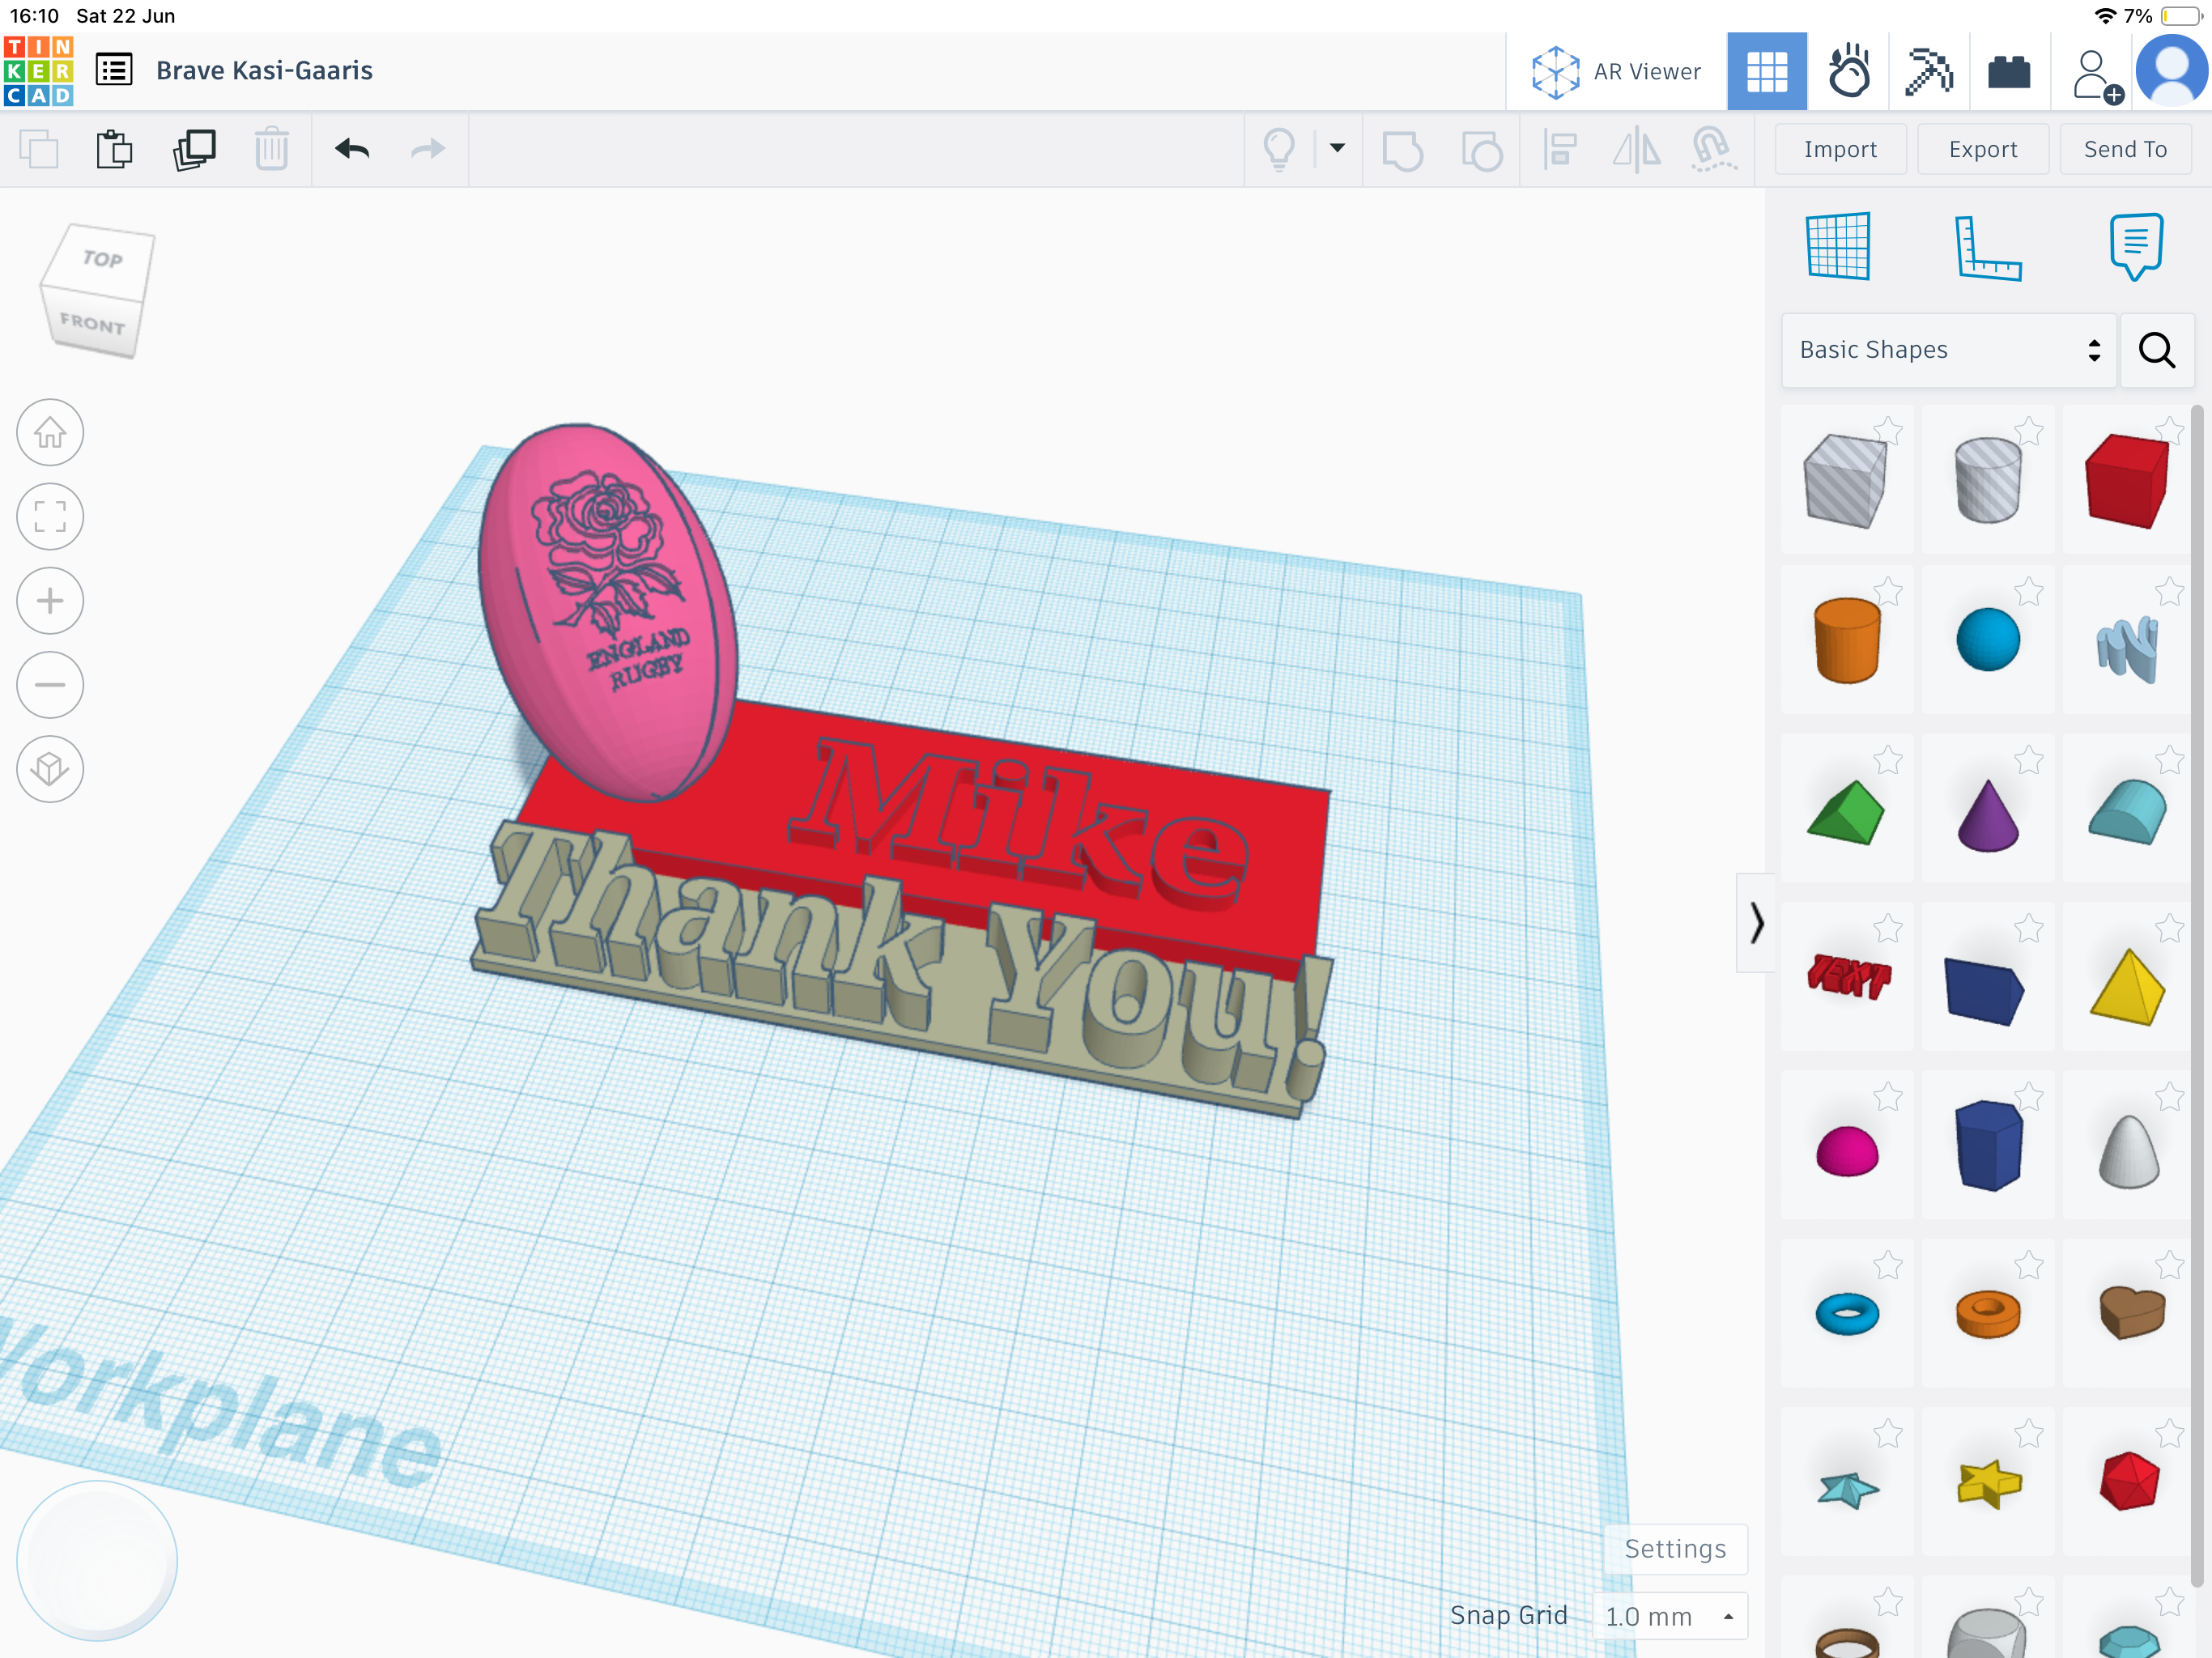Viewport: 2212px width, 1658px height.
Task: Click the Ungroup shapes icon
Action: 1481,151
